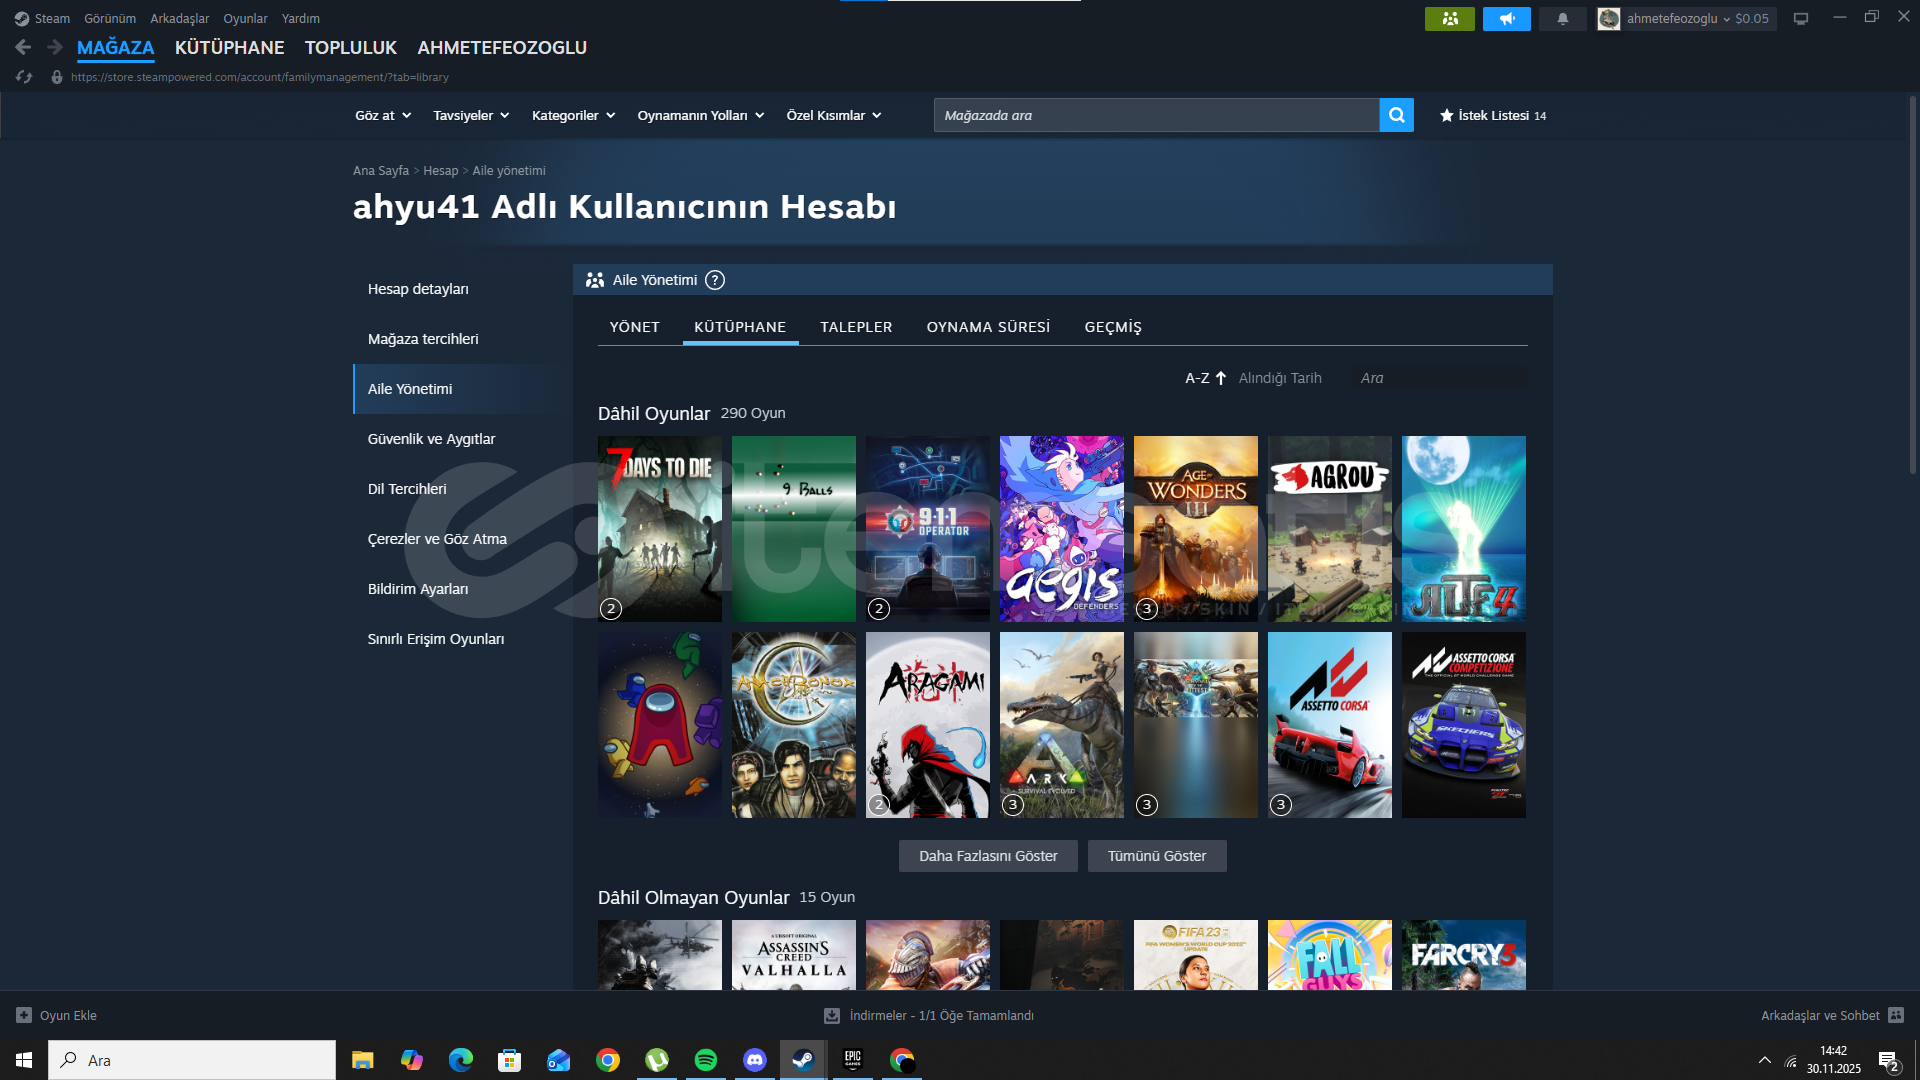
Task: Sort by Alındığı Tarih
Action: point(1279,378)
